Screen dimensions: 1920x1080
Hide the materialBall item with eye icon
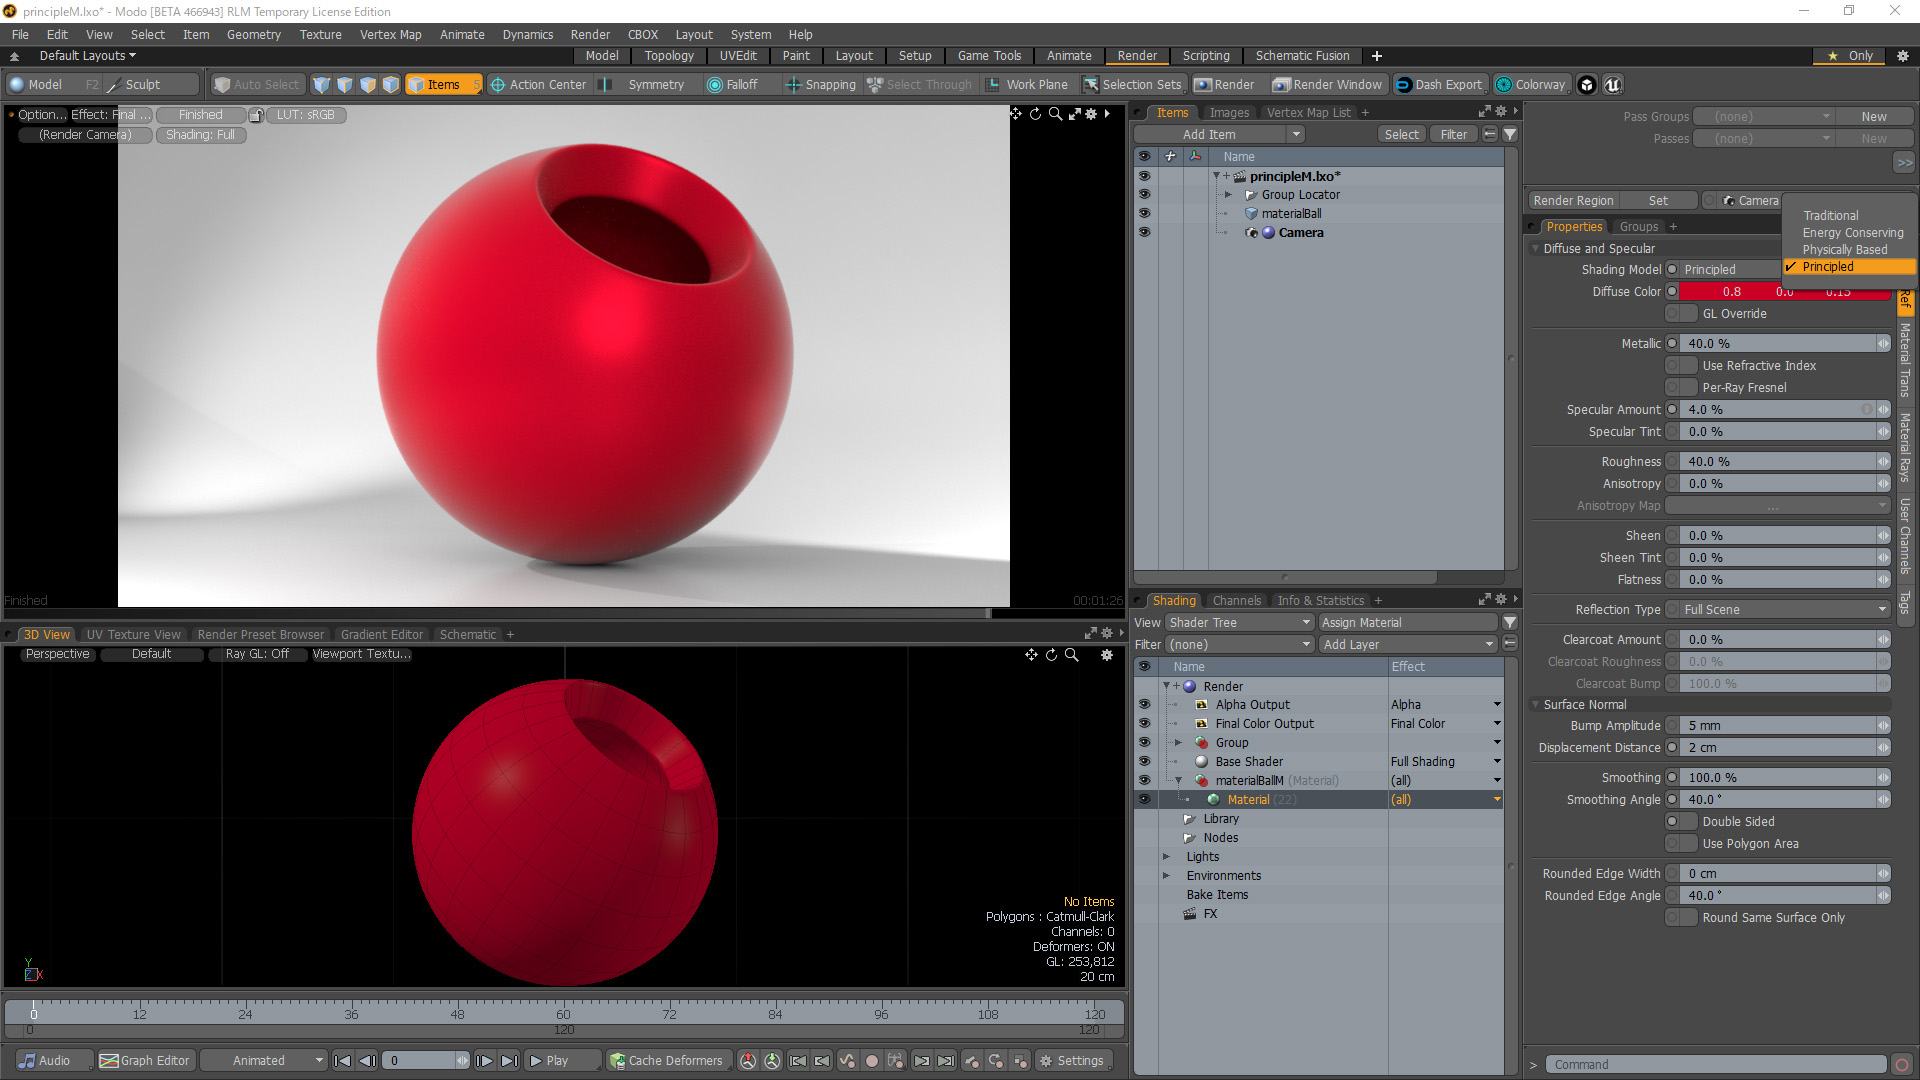(1144, 213)
